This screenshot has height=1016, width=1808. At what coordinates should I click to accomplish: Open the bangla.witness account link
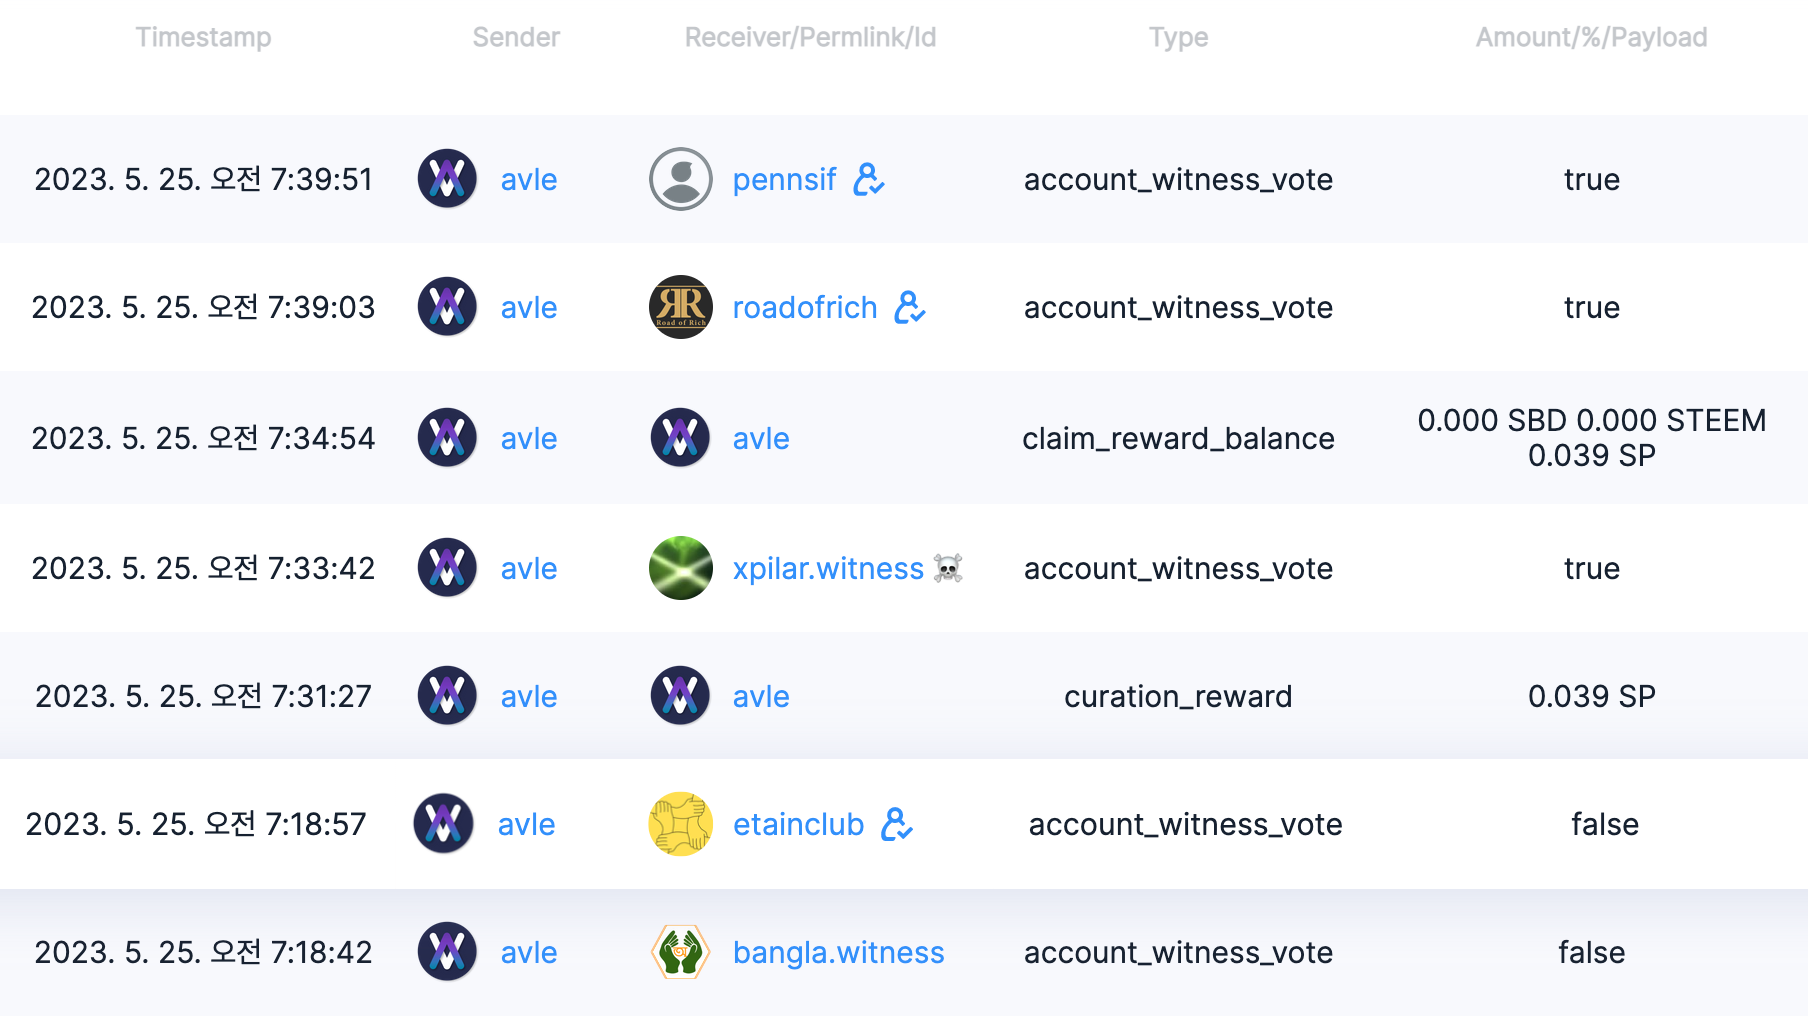pyautogui.click(x=838, y=953)
